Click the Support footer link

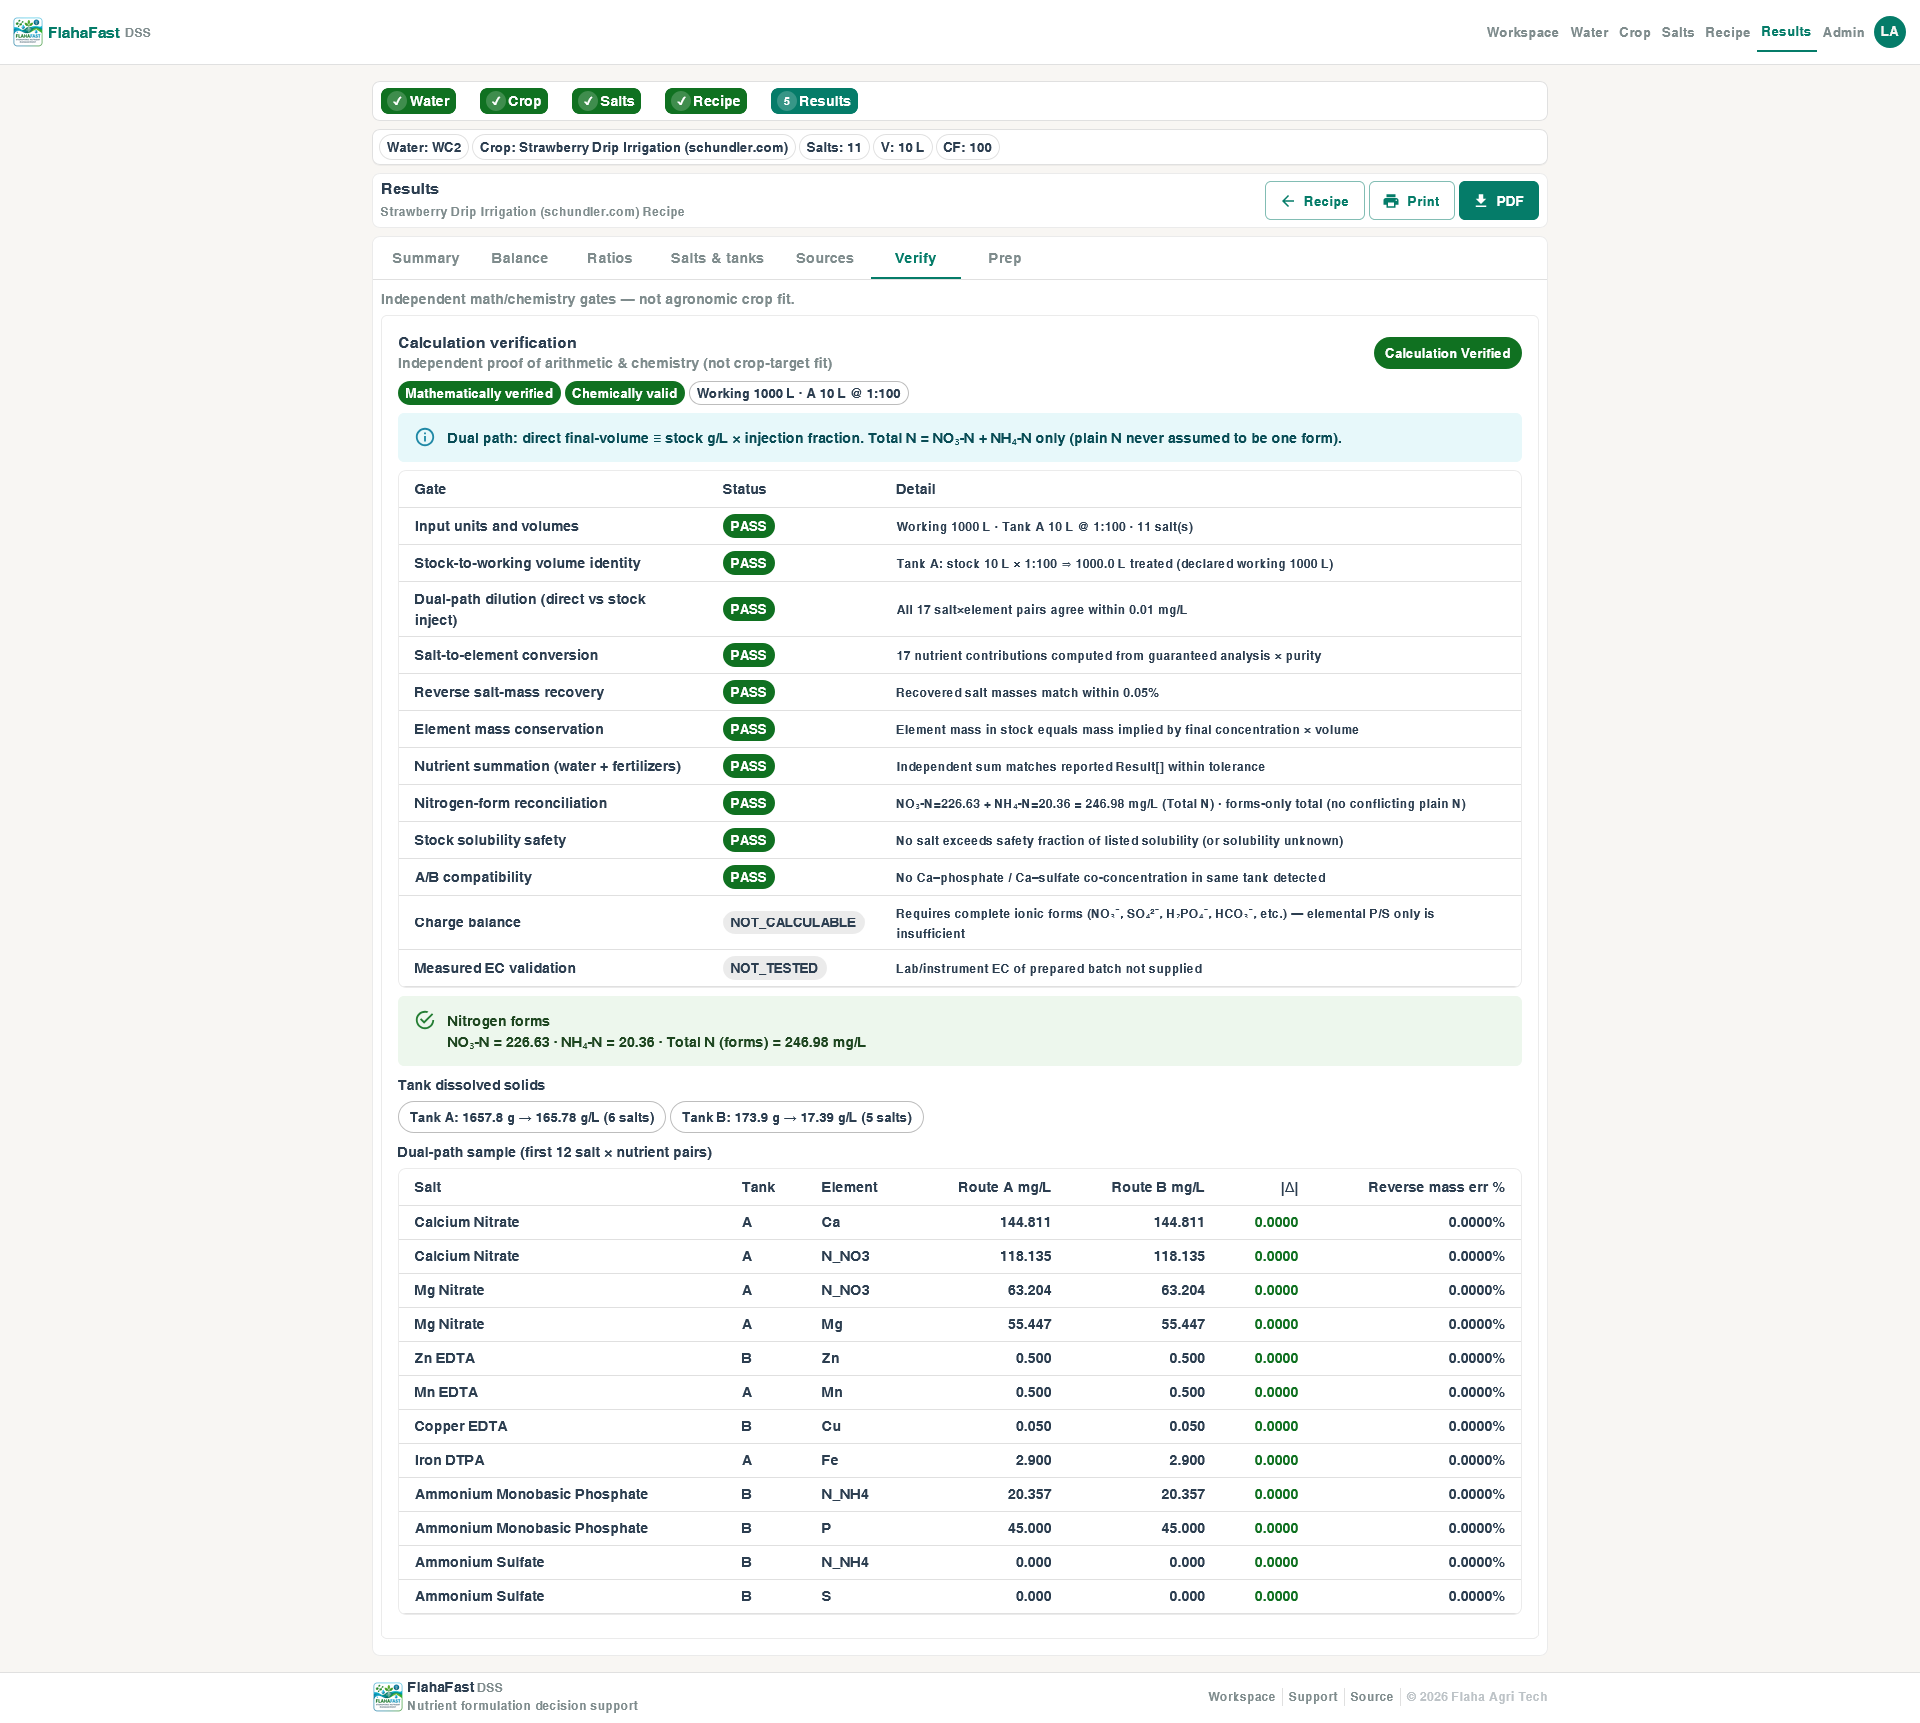tap(1312, 1696)
